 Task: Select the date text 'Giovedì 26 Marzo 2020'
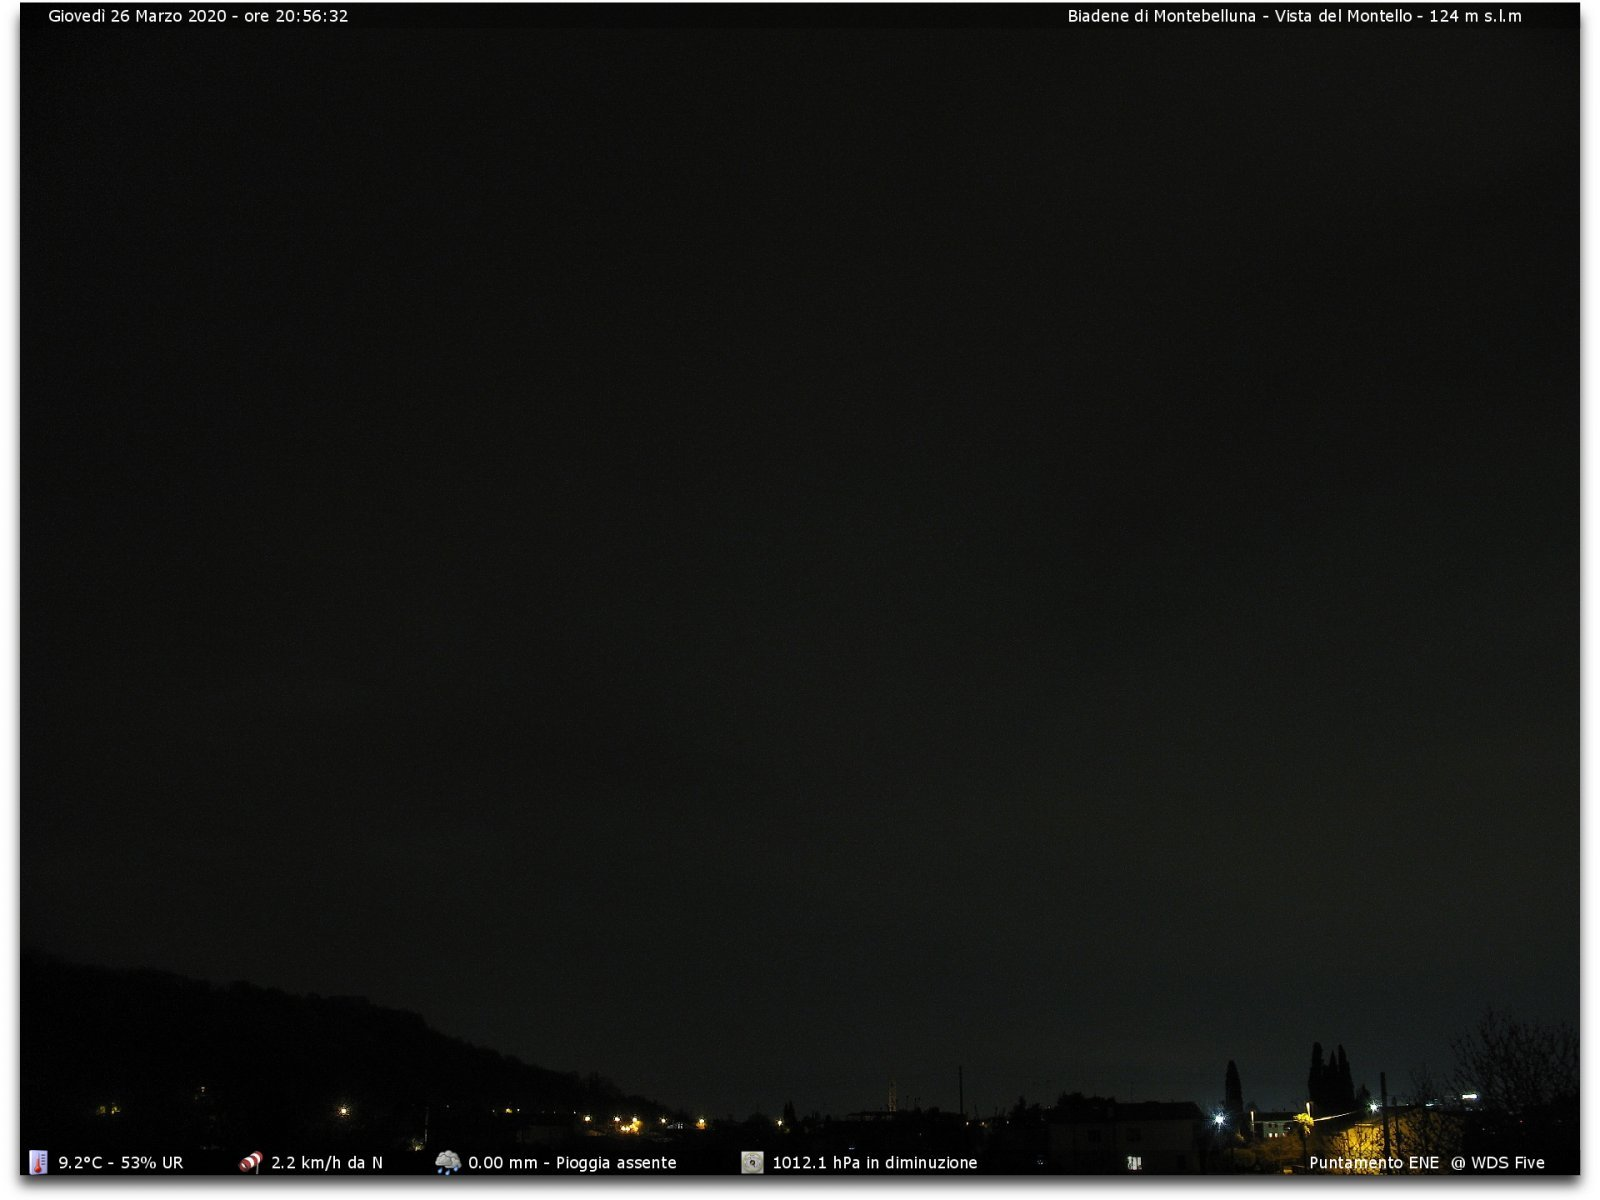pos(137,16)
